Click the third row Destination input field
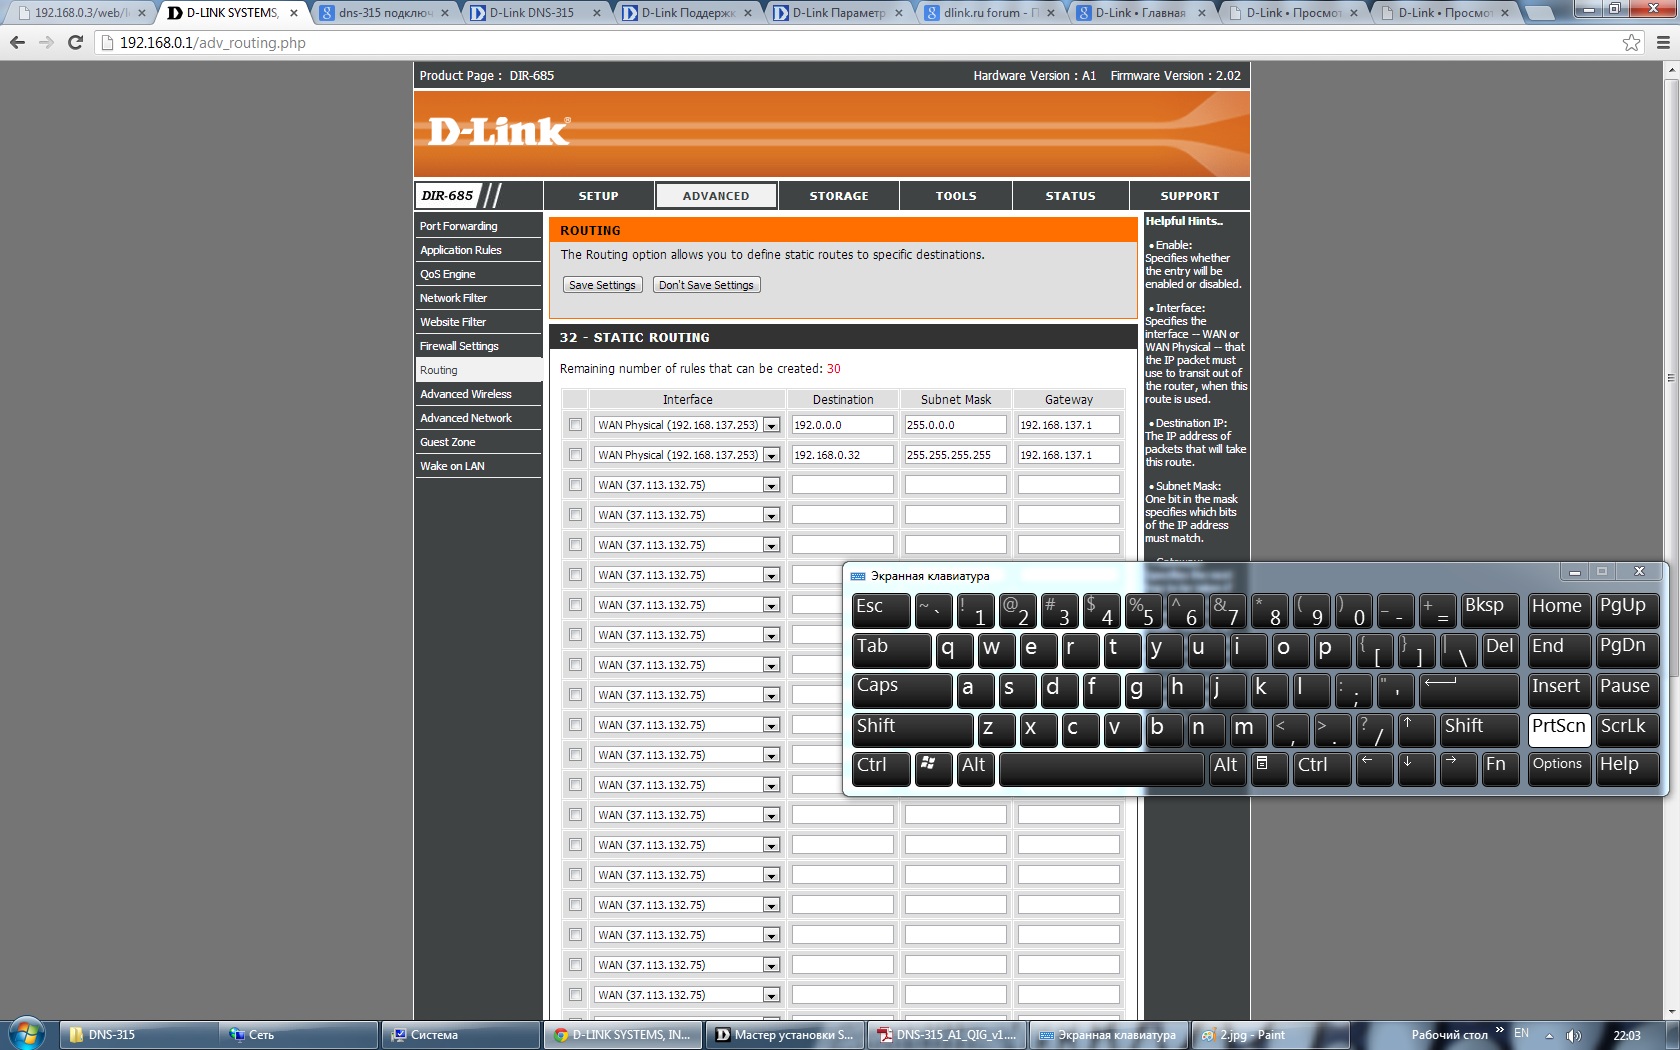Image resolution: width=1680 pixels, height=1050 pixels. click(x=842, y=485)
